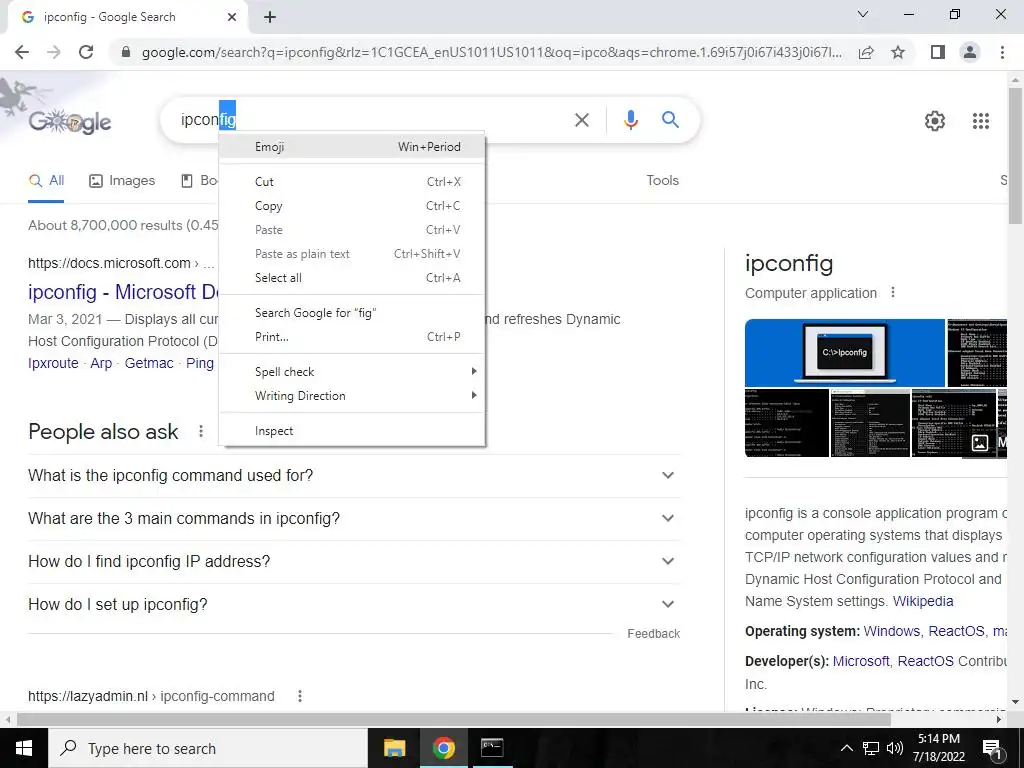Click the Chrome address bar URL
The image size is (1024, 768).
pos(491,52)
